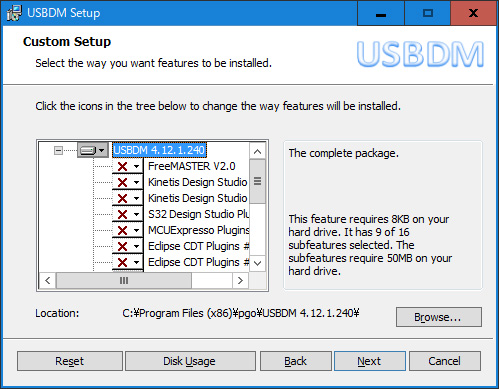Click the horizontal scrollbar thumb of tree

(x=124, y=280)
